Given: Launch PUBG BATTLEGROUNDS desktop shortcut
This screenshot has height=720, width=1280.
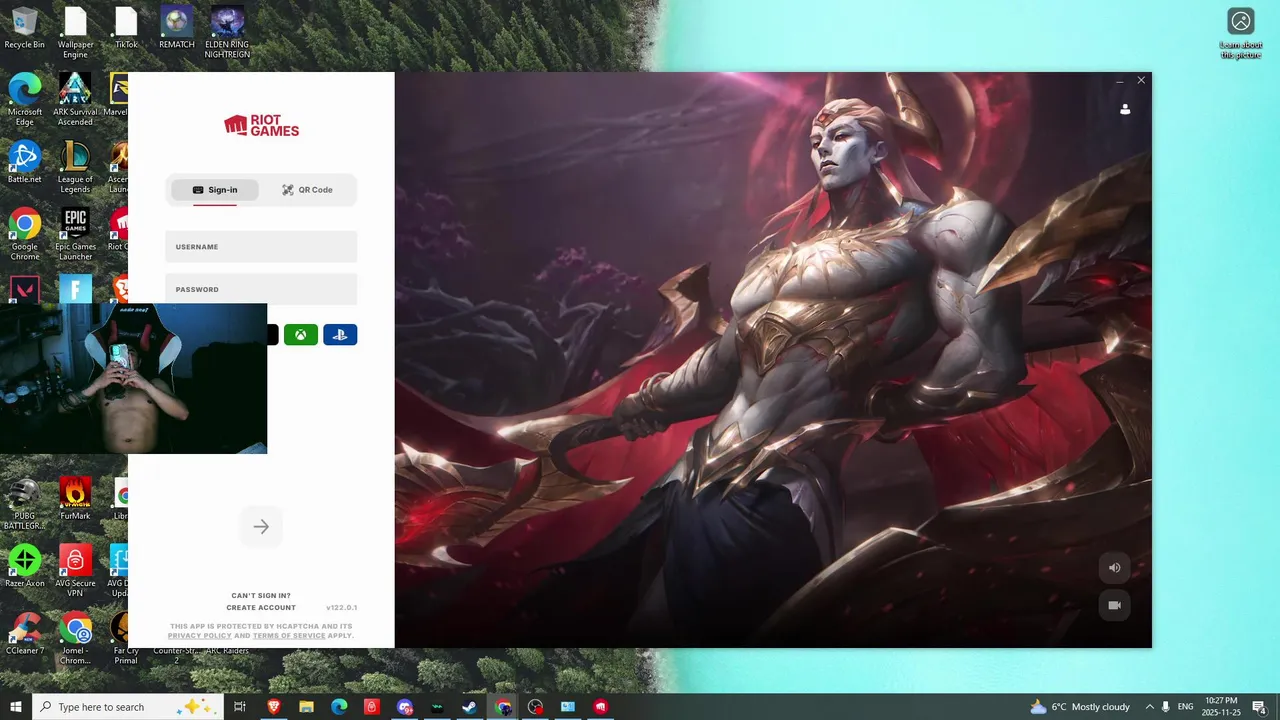Looking at the screenshot, I should [x=25, y=504].
